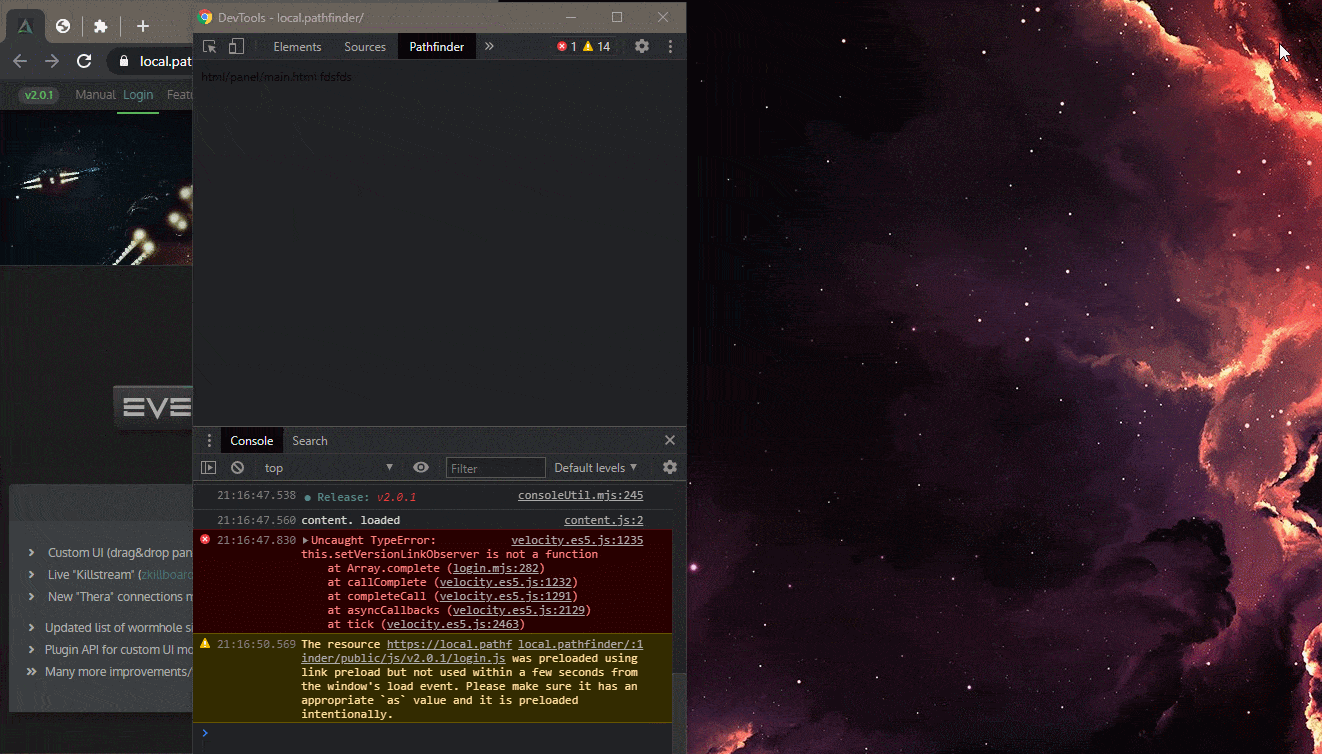Switch to the Pathfinder DevTools tab
Viewport: 1322px width, 754px height.
[x=437, y=47]
